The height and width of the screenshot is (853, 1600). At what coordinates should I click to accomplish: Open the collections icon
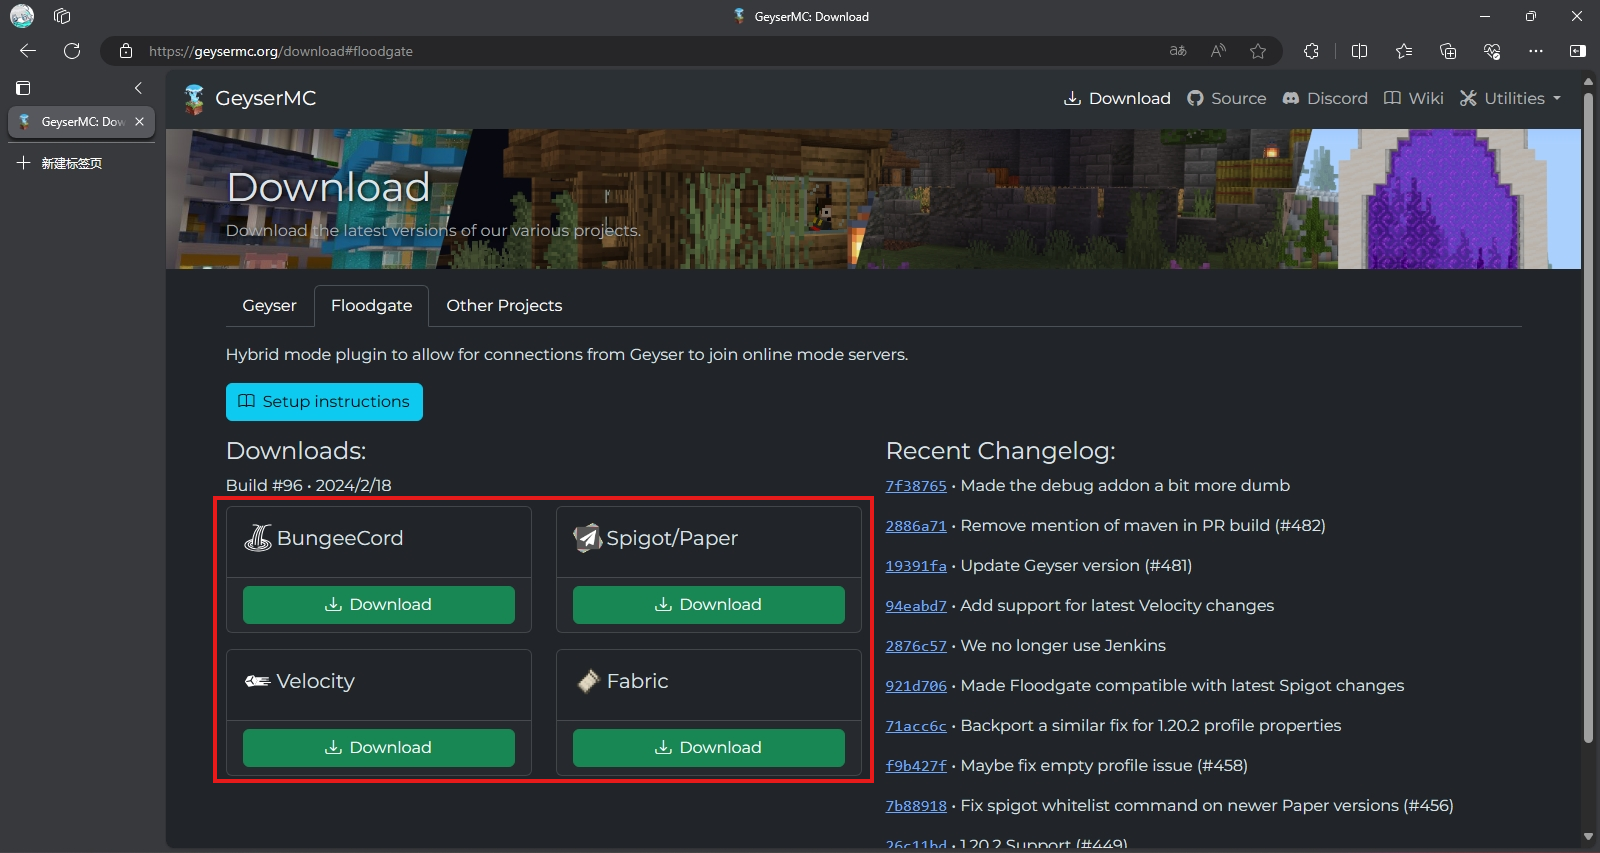[1448, 51]
